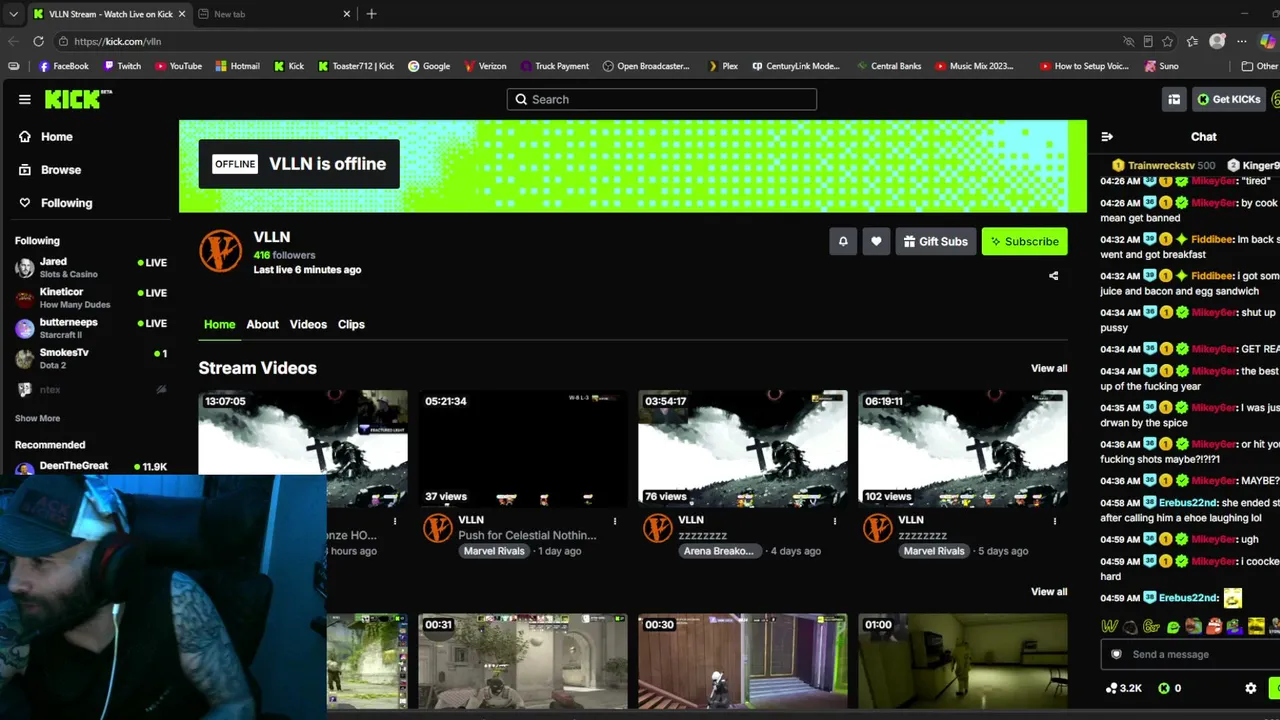Viewport: 1280px width, 720px height.
Task: Close the New tab browser tab
Action: 347,14
